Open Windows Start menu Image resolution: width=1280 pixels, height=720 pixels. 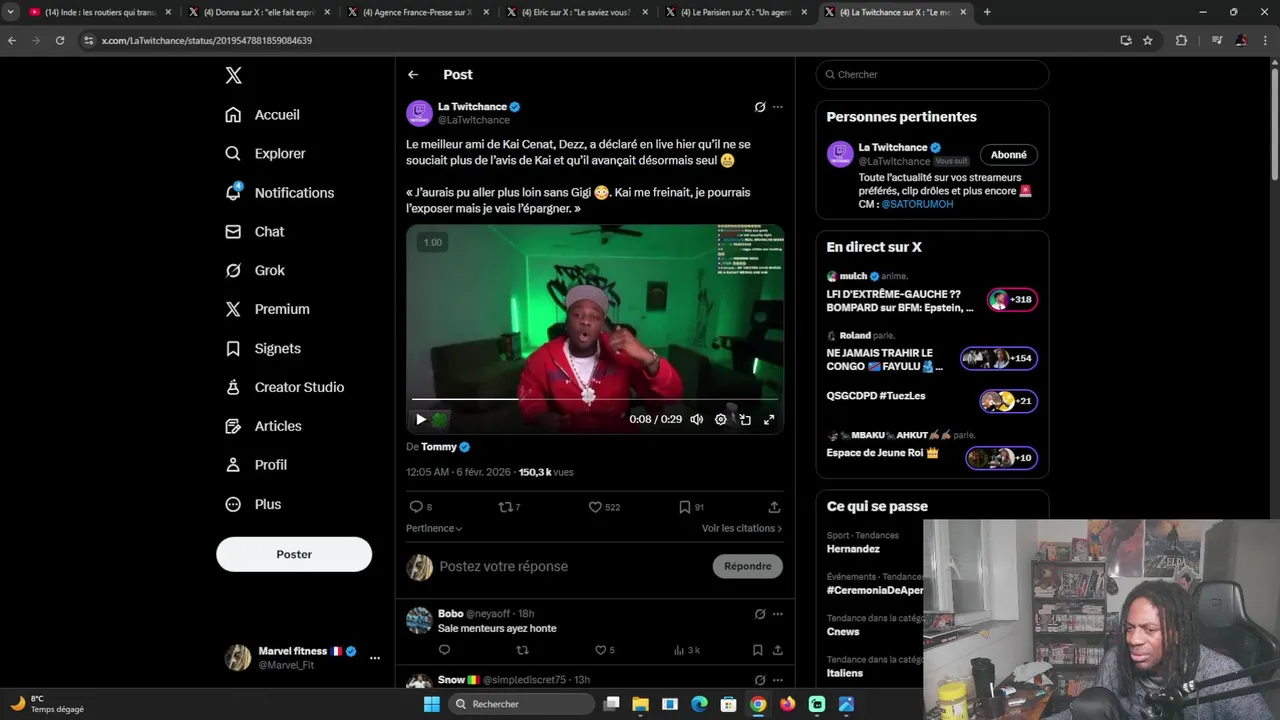[x=431, y=704]
